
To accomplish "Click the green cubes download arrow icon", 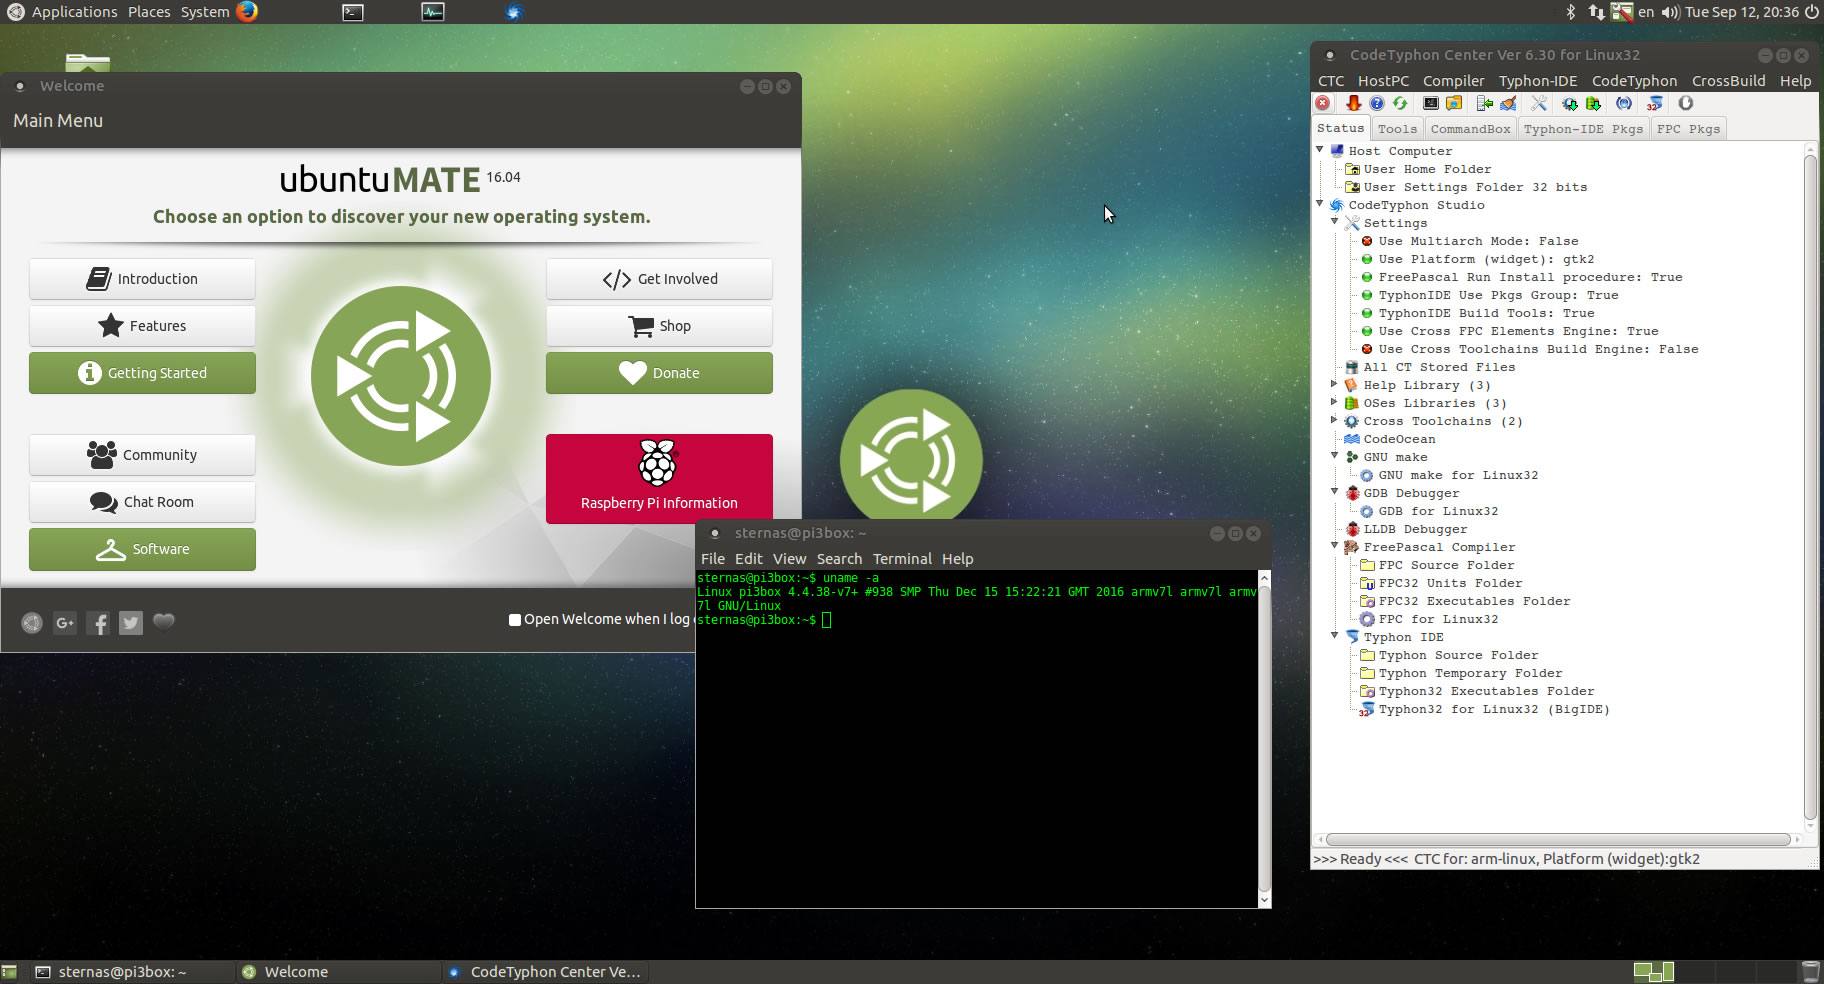I will (1593, 103).
